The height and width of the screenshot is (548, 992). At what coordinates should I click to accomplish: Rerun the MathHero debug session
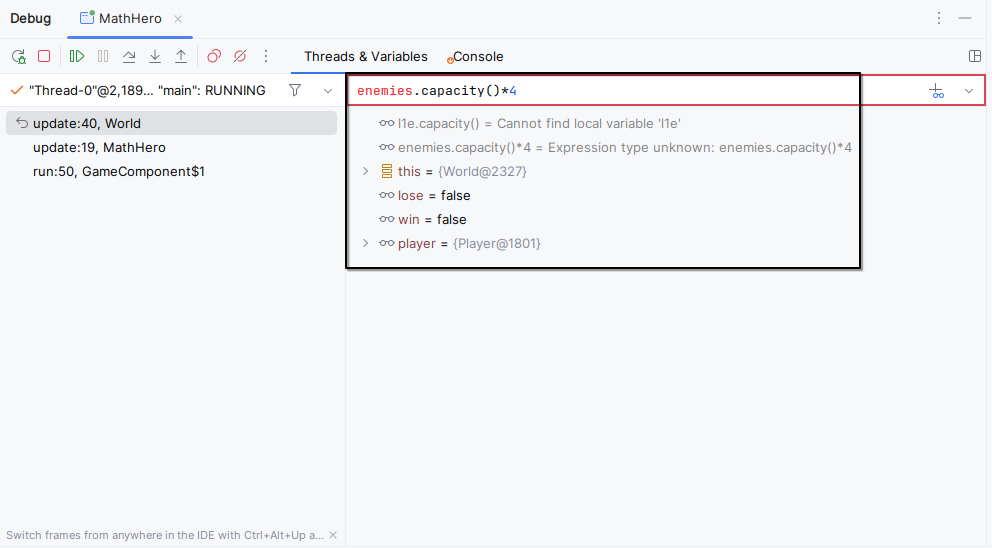click(x=18, y=57)
